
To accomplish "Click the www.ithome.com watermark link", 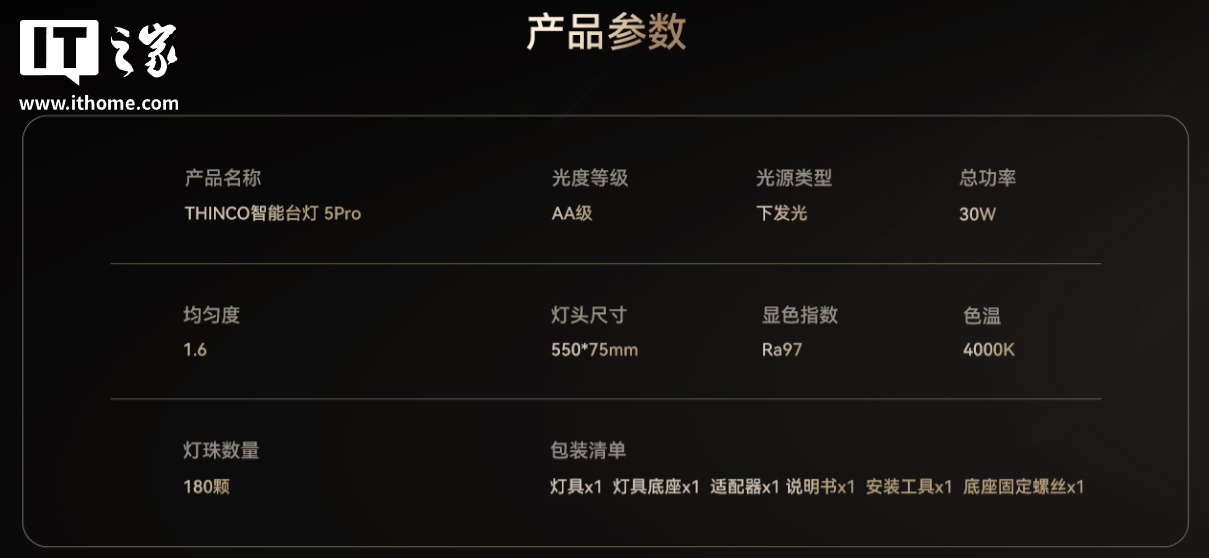I will tap(99, 103).
